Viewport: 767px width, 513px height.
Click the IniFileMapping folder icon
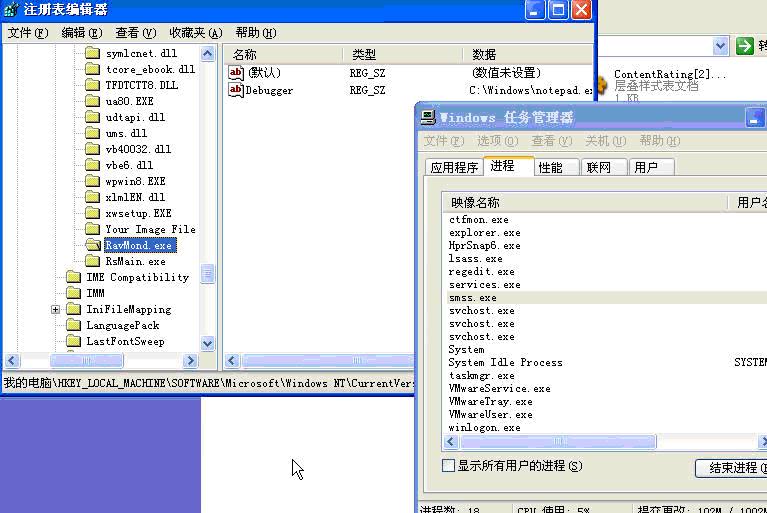[x=73, y=309]
